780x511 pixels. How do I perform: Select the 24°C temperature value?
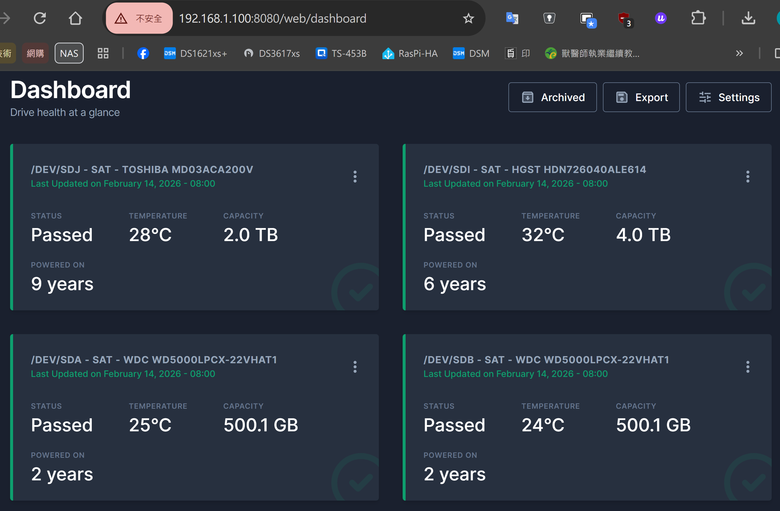[x=543, y=425]
